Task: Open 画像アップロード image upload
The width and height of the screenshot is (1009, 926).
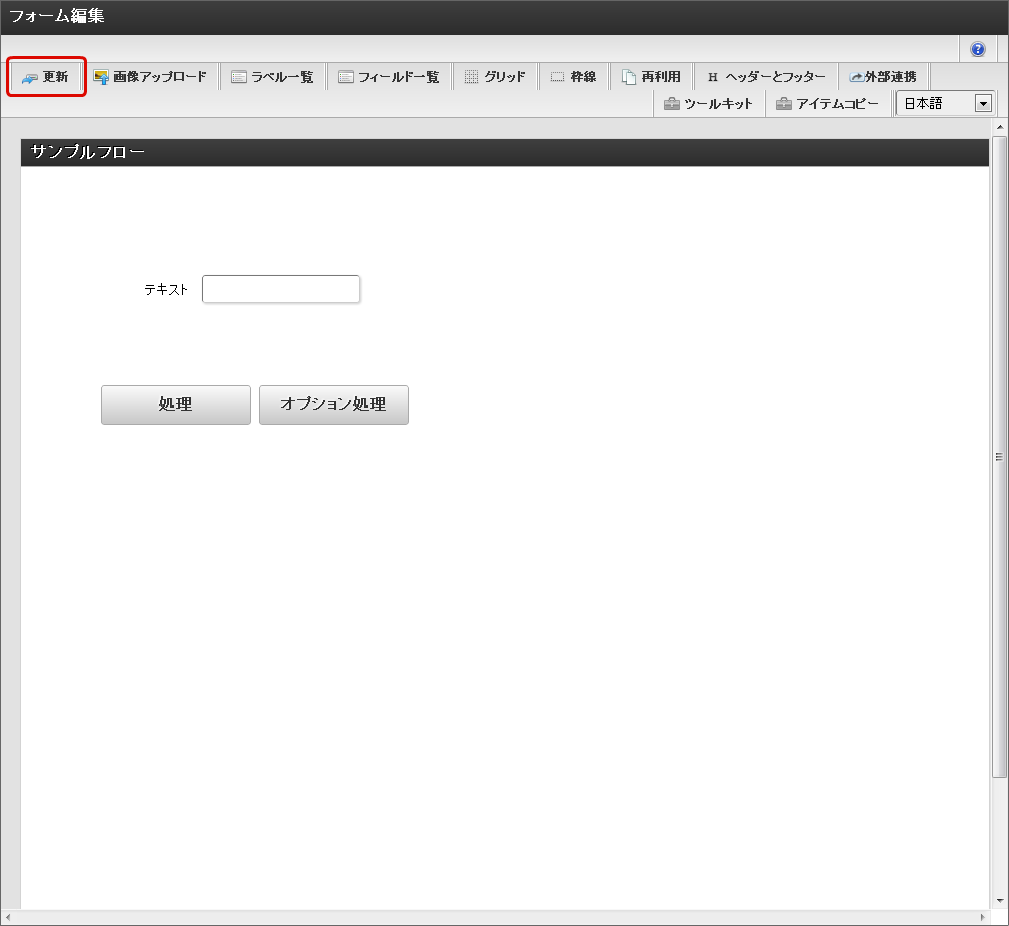Action: 150,77
